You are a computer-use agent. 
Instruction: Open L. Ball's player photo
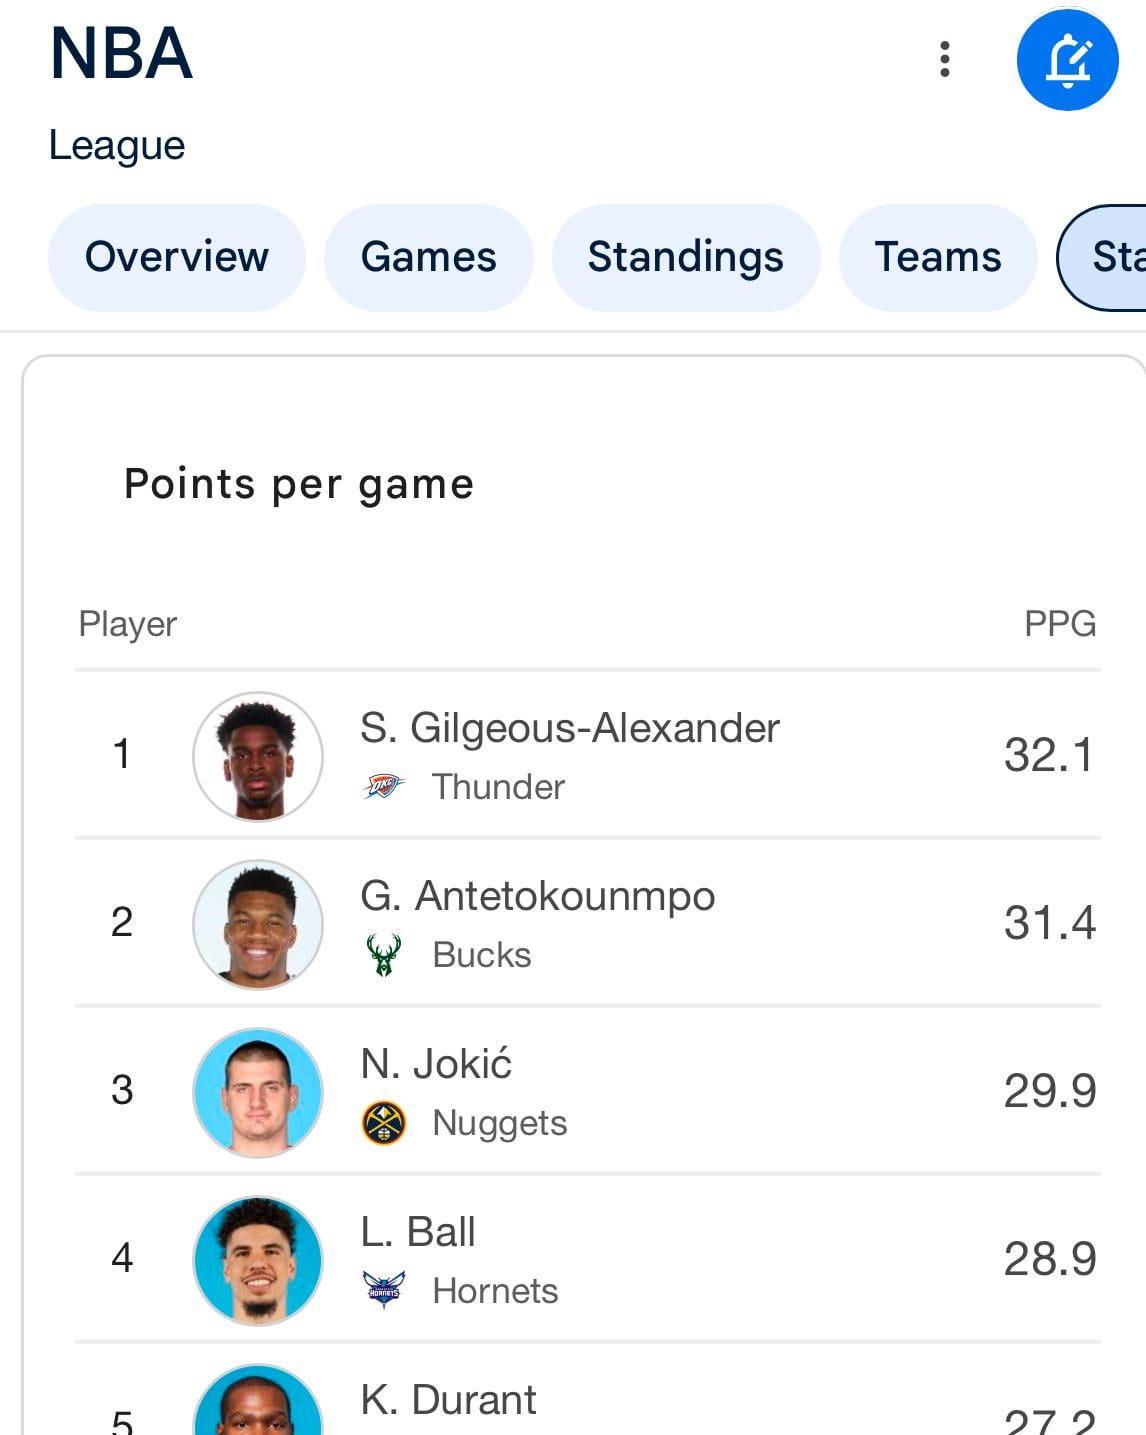coord(258,1260)
